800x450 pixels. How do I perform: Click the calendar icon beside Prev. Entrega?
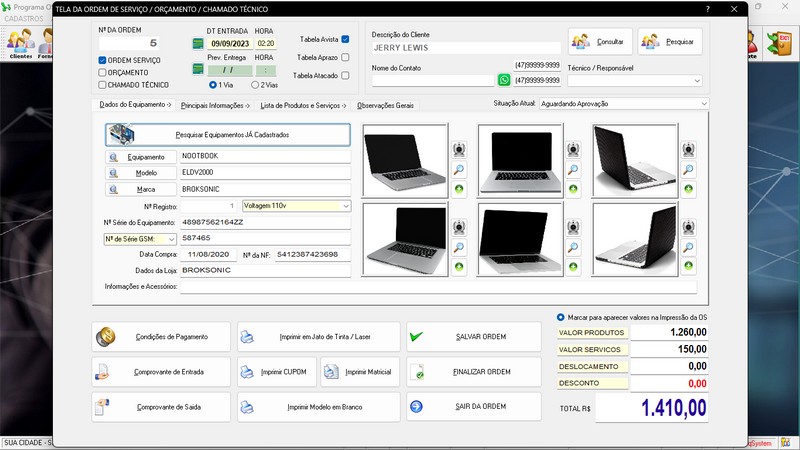click(198, 70)
